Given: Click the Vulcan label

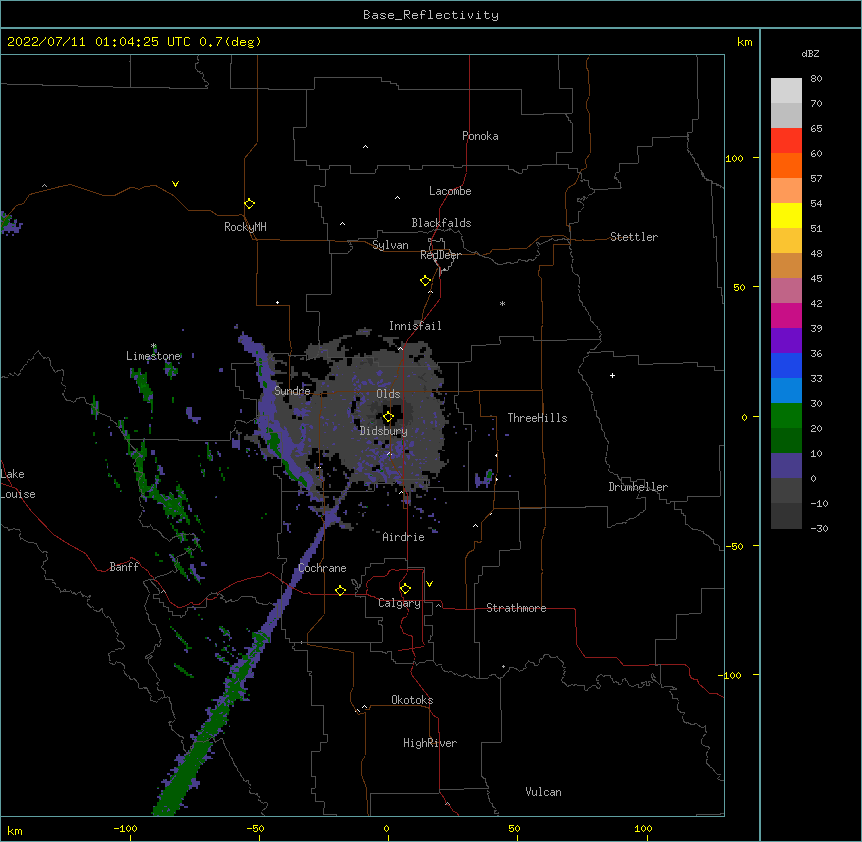Looking at the screenshot, I should [x=543, y=792].
